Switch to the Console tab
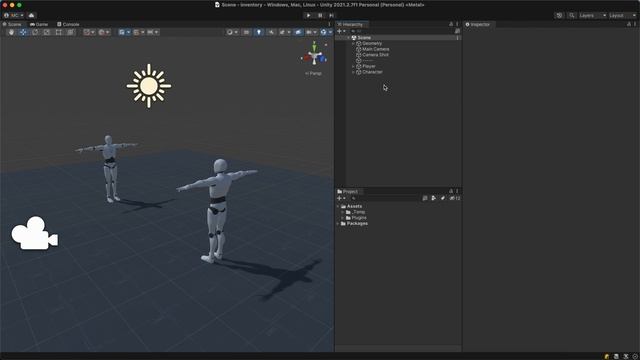 (x=68, y=24)
